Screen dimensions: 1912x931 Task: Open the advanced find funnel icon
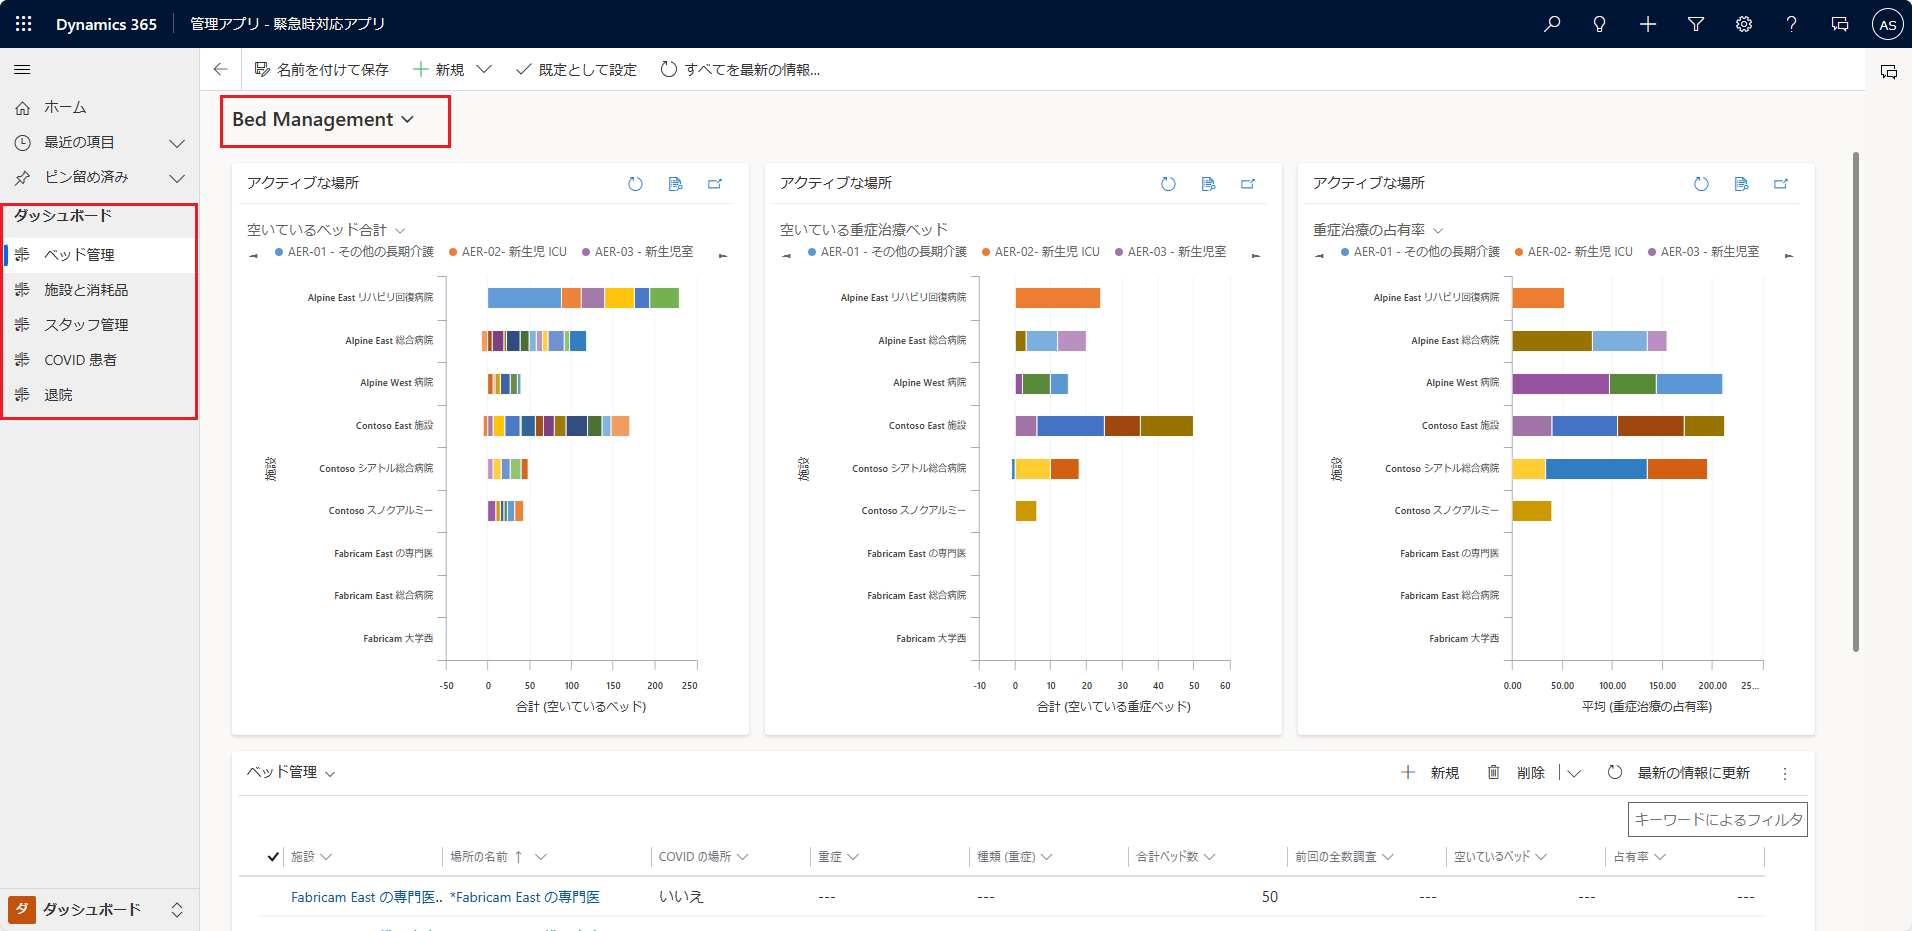tap(1696, 24)
